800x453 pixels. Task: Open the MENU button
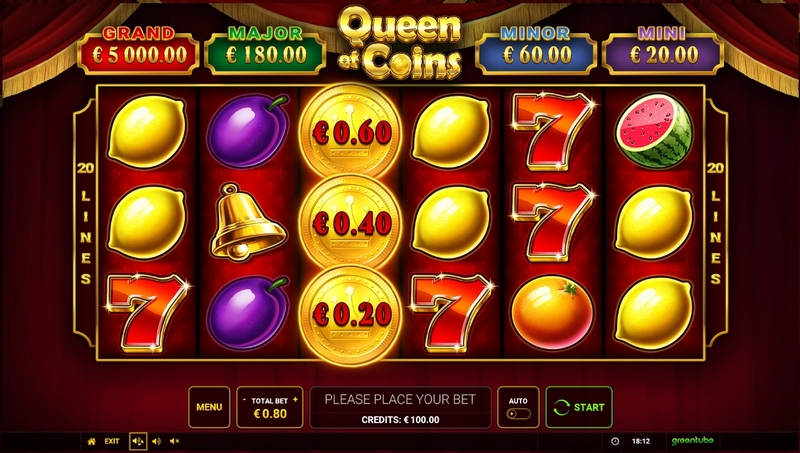(209, 407)
